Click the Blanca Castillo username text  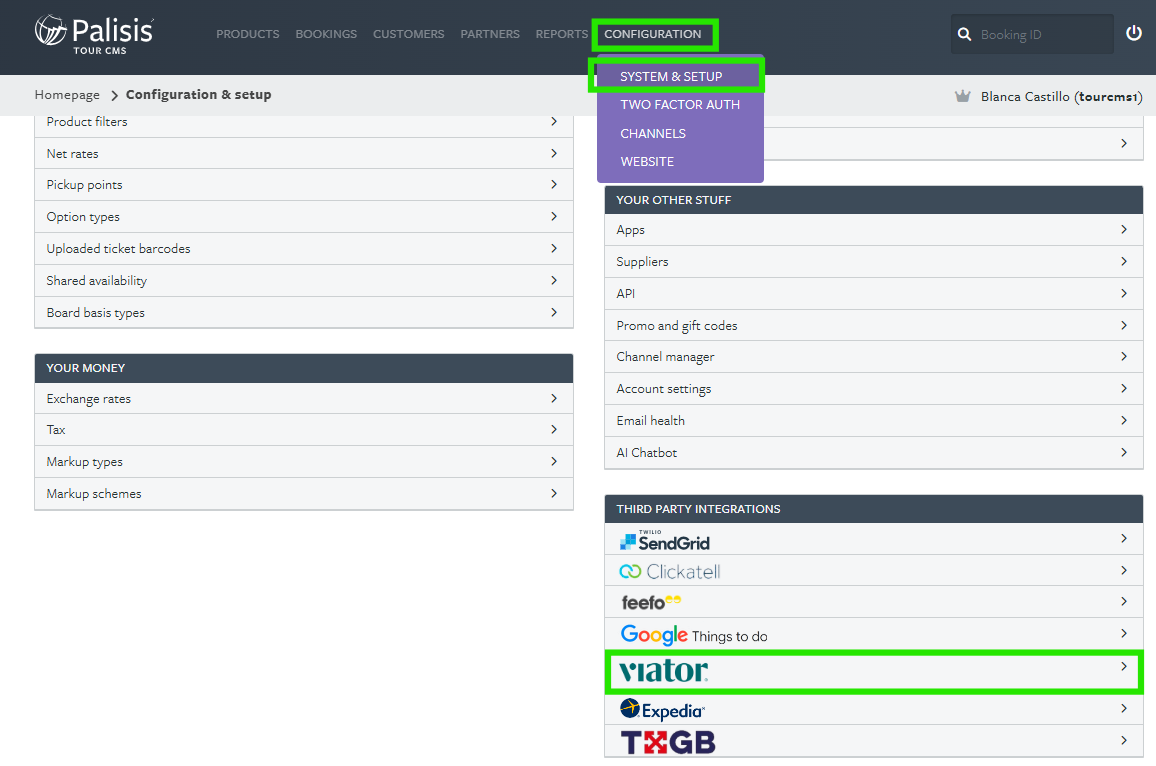click(1062, 97)
